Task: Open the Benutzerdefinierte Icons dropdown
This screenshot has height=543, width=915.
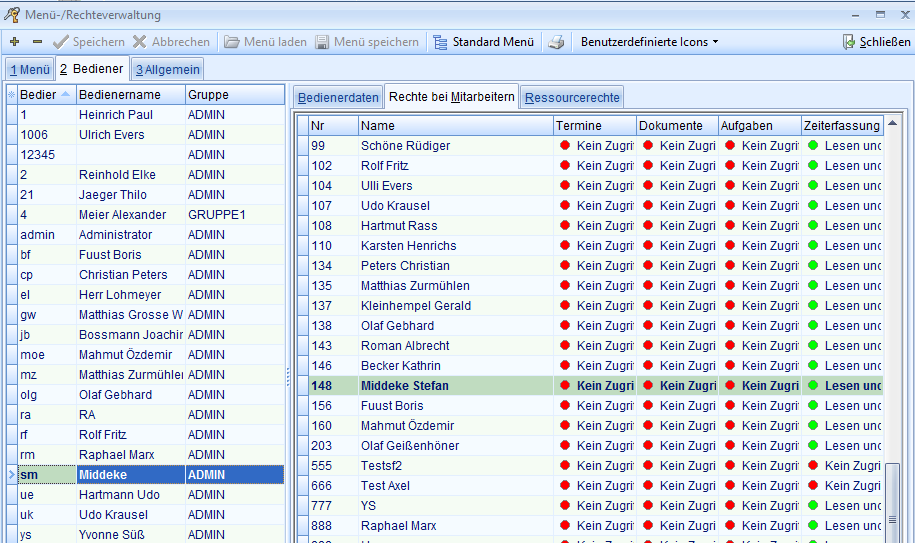Action: pyautogui.click(x=649, y=42)
